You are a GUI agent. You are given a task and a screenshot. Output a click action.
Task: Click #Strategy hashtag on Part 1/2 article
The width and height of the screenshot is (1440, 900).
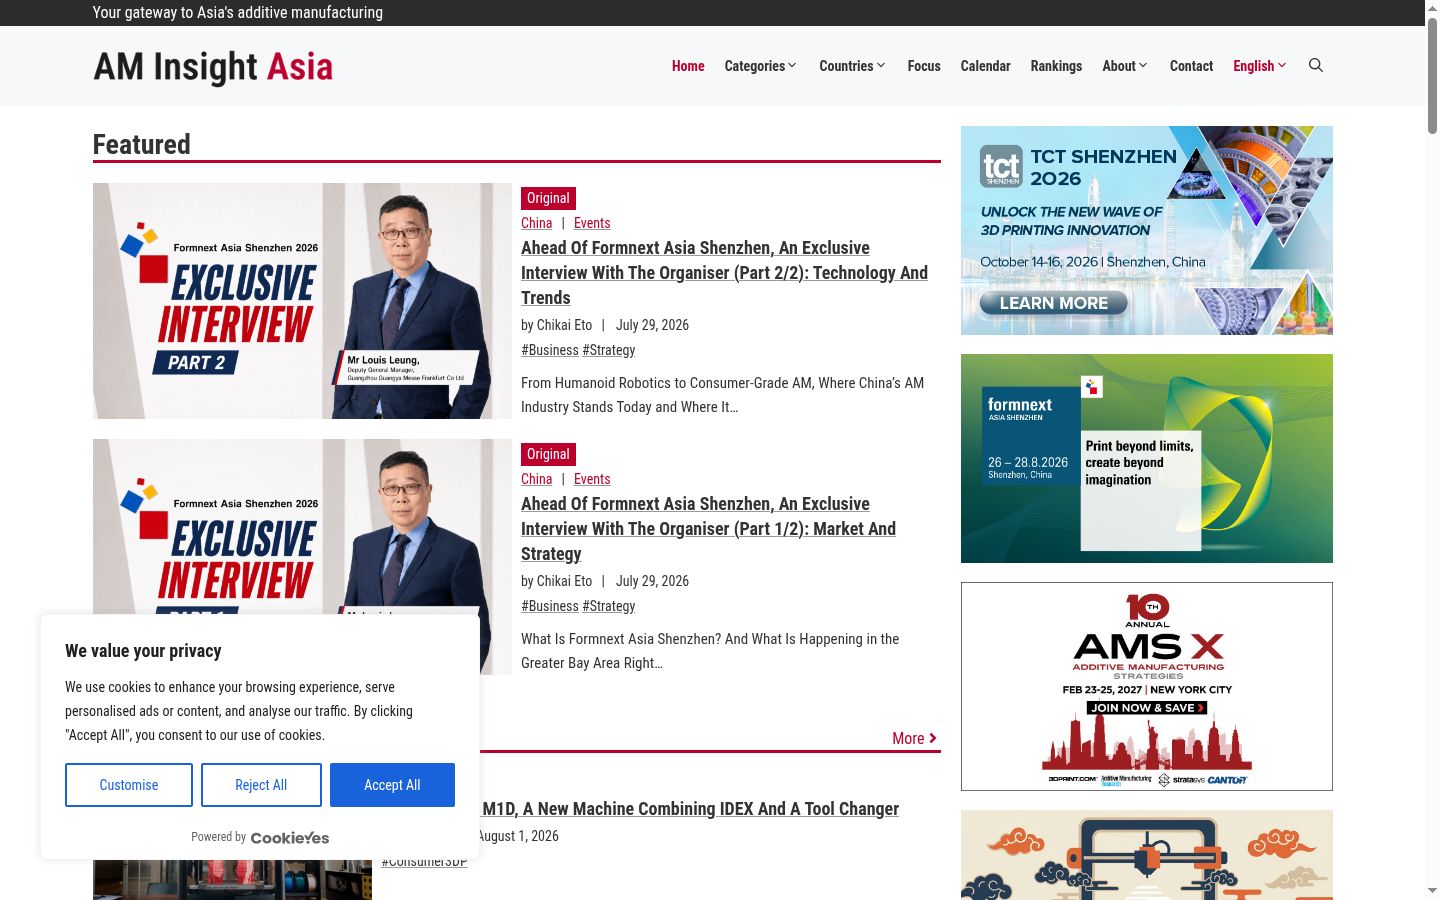click(x=609, y=606)
